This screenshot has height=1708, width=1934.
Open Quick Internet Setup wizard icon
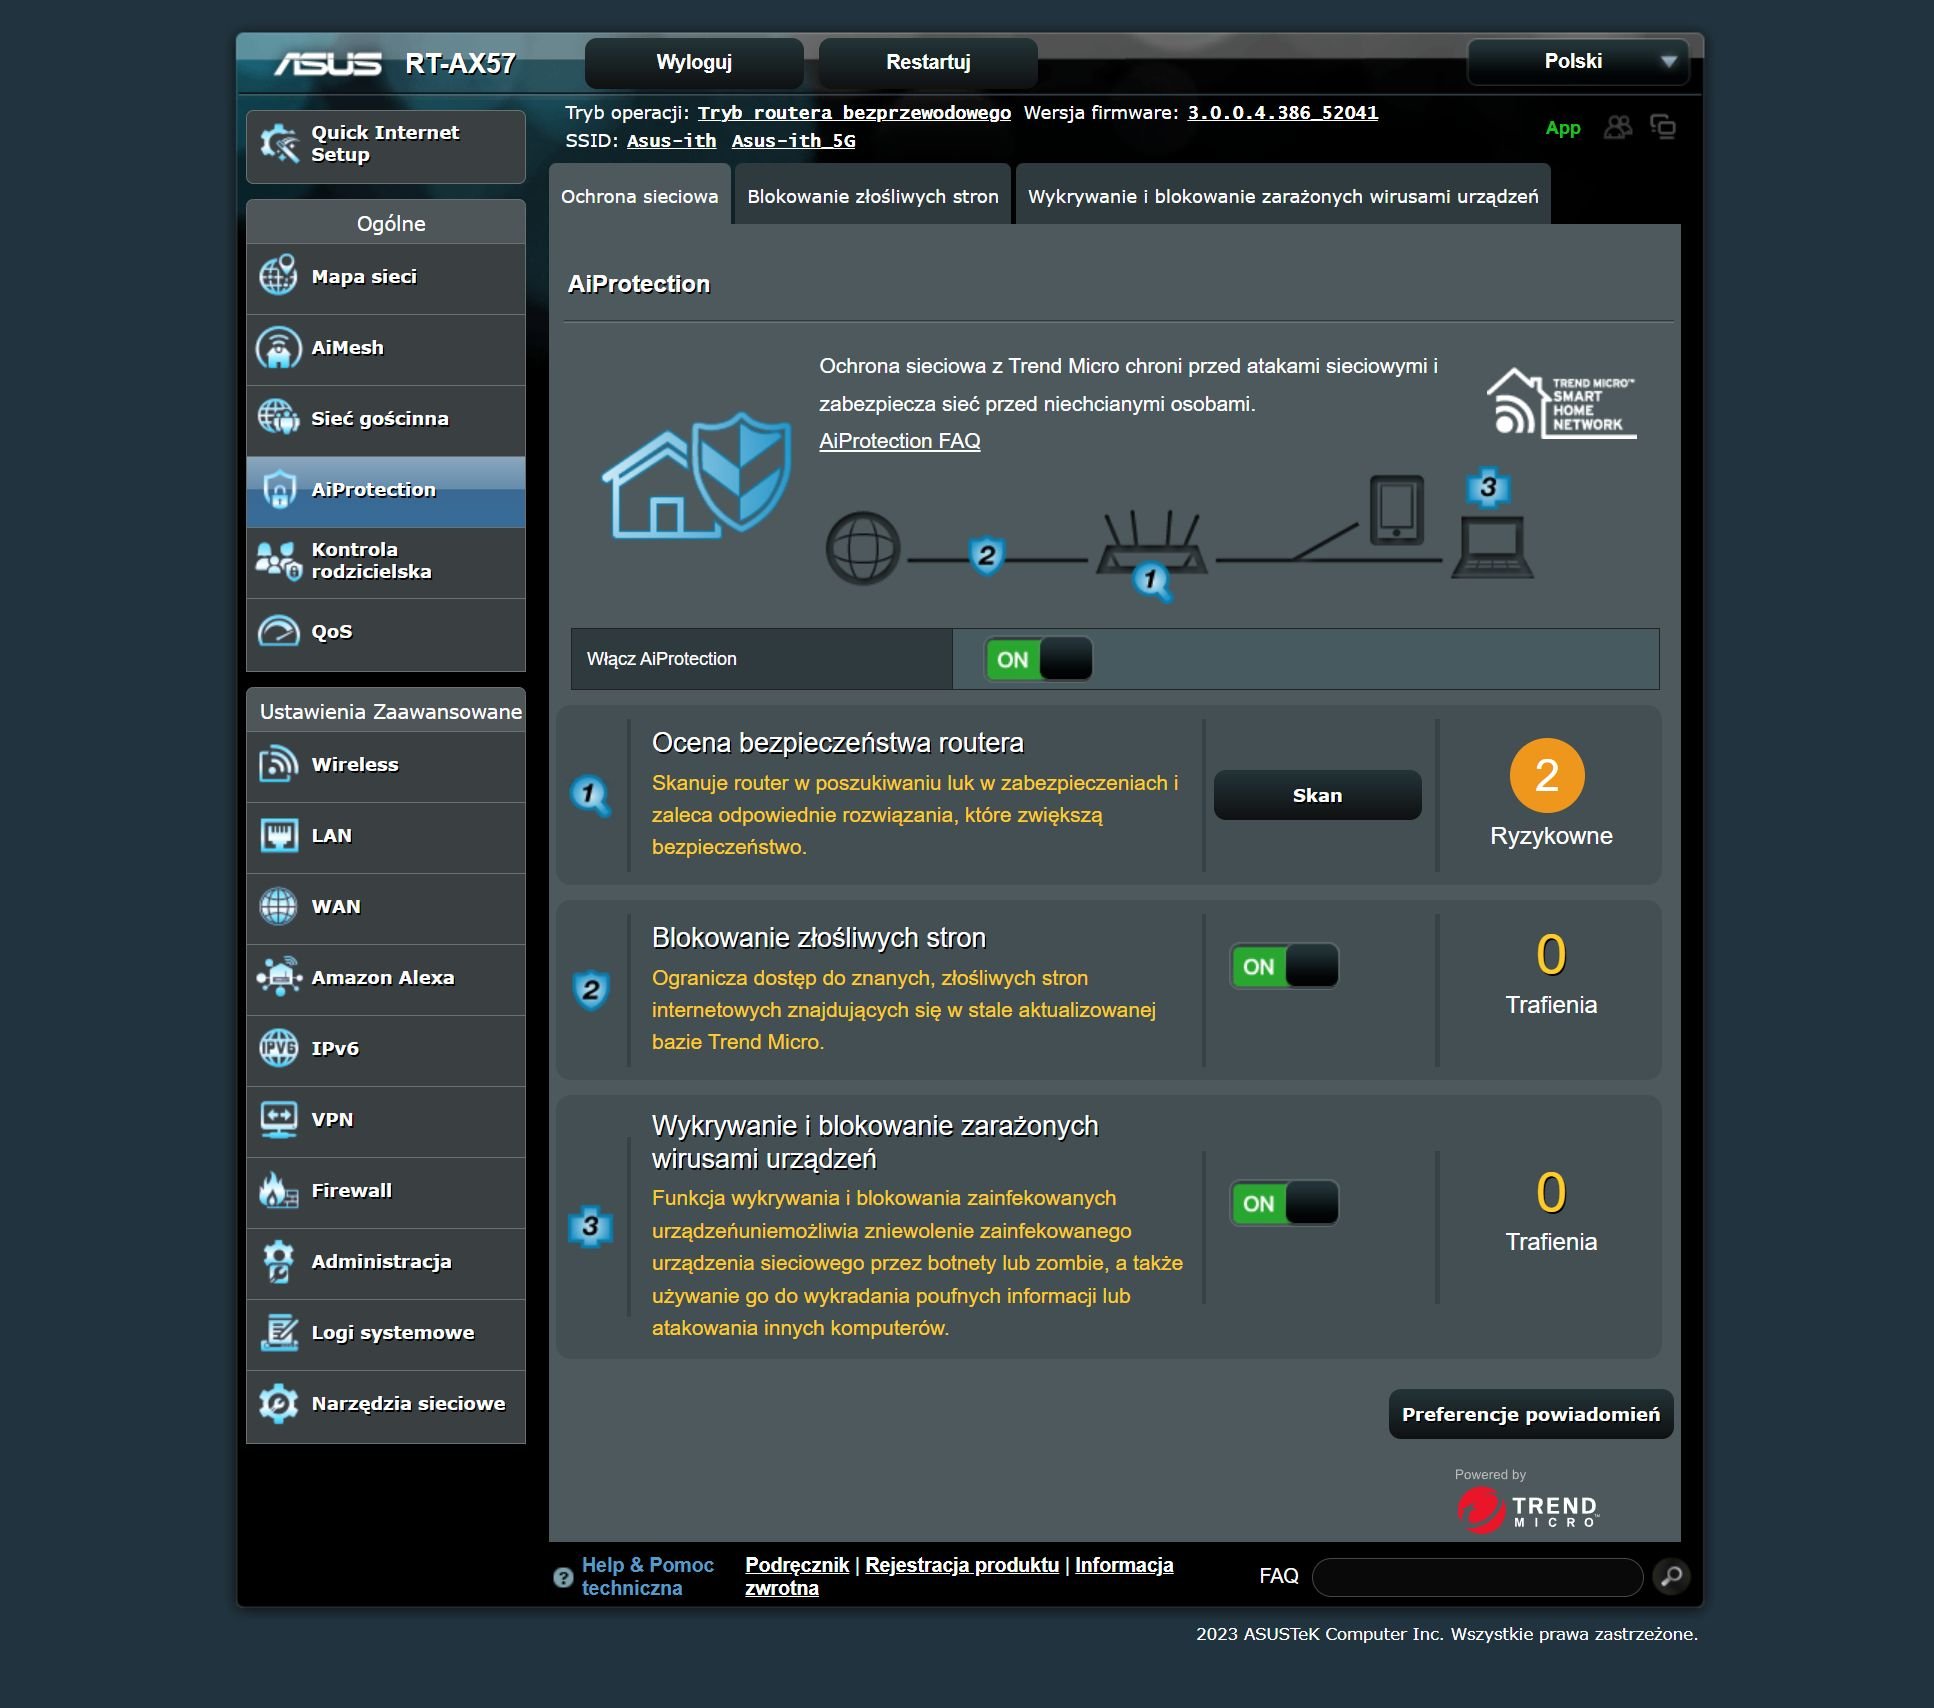[x=279, y=144]
